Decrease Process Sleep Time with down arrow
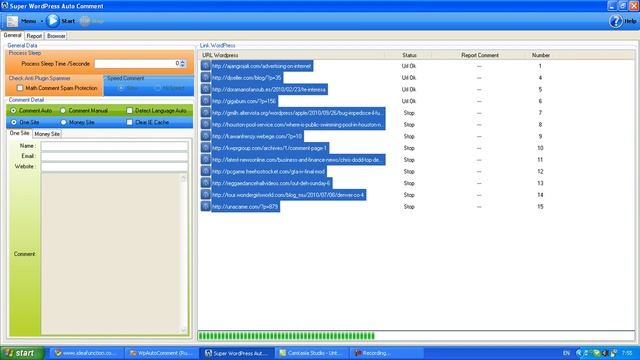Screen dimensions: 640x360 tap(182, 66)
